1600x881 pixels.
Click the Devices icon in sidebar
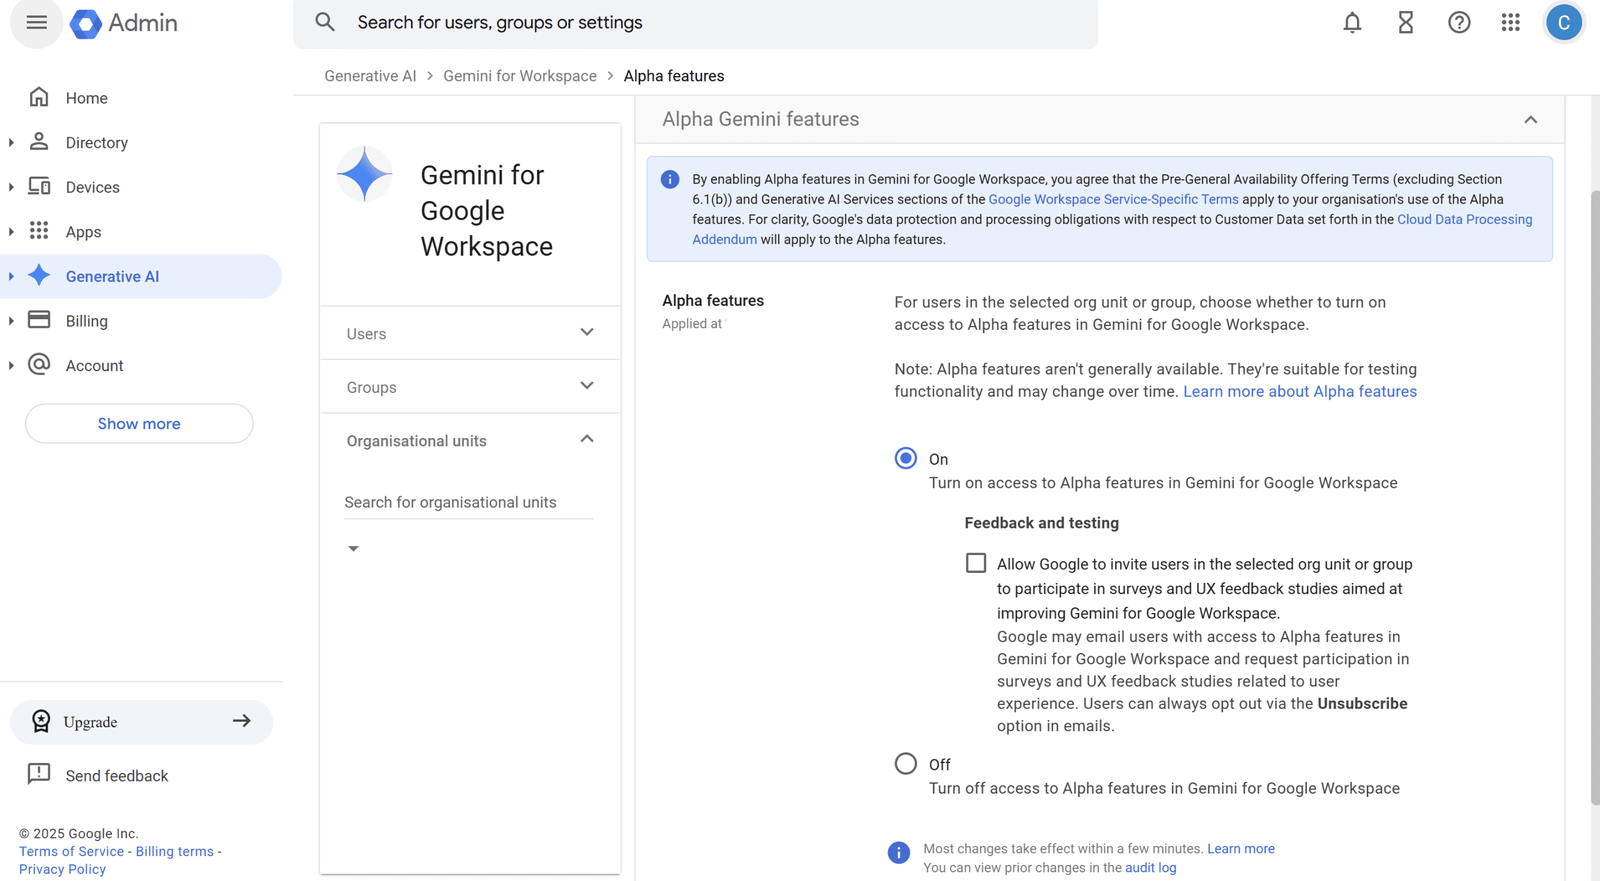pos(39,186)
